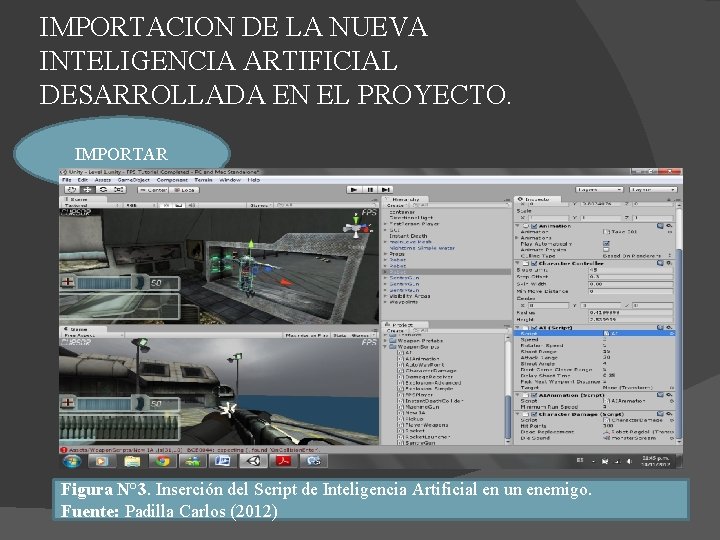This screenshot has height=540, width=720.
Task: Toggle the Play Automatically checkbox
Action: point(606,244)
